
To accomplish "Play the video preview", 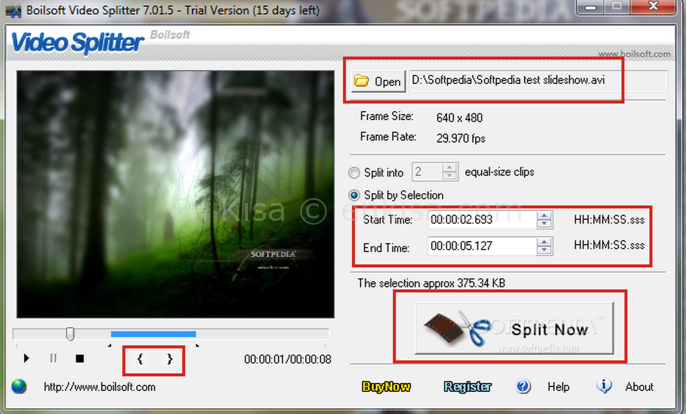I will pyautogui.click(x=26, y=358).
